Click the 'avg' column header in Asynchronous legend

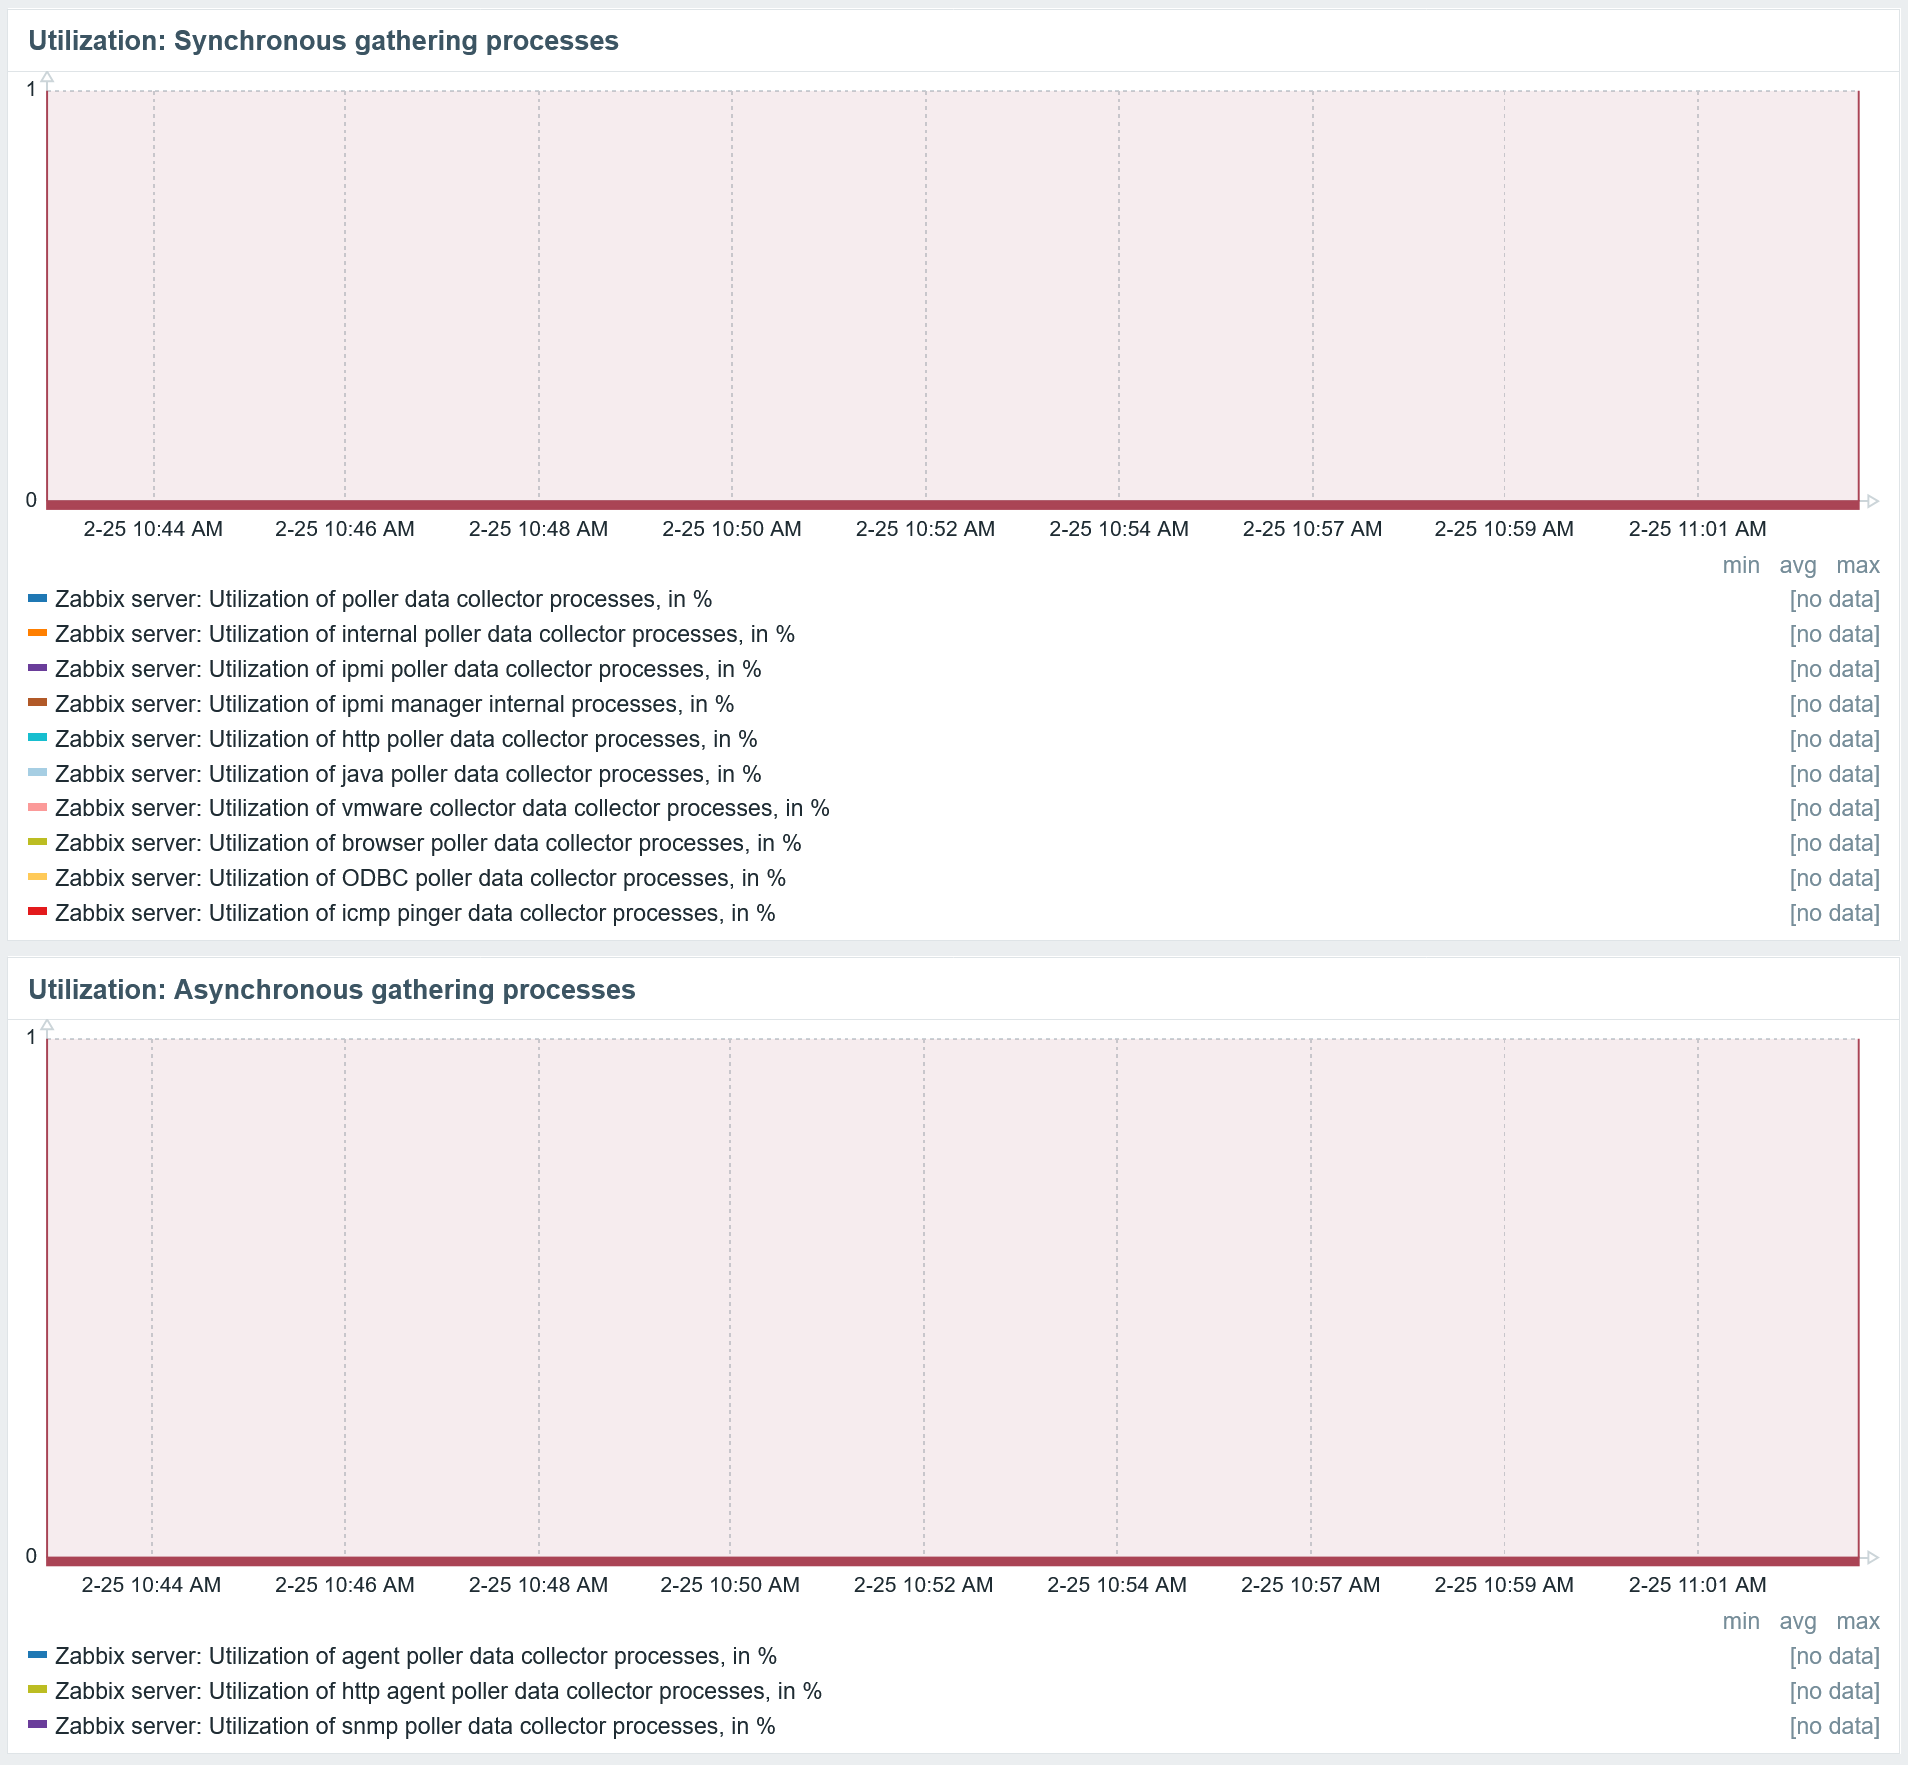1797,1622
